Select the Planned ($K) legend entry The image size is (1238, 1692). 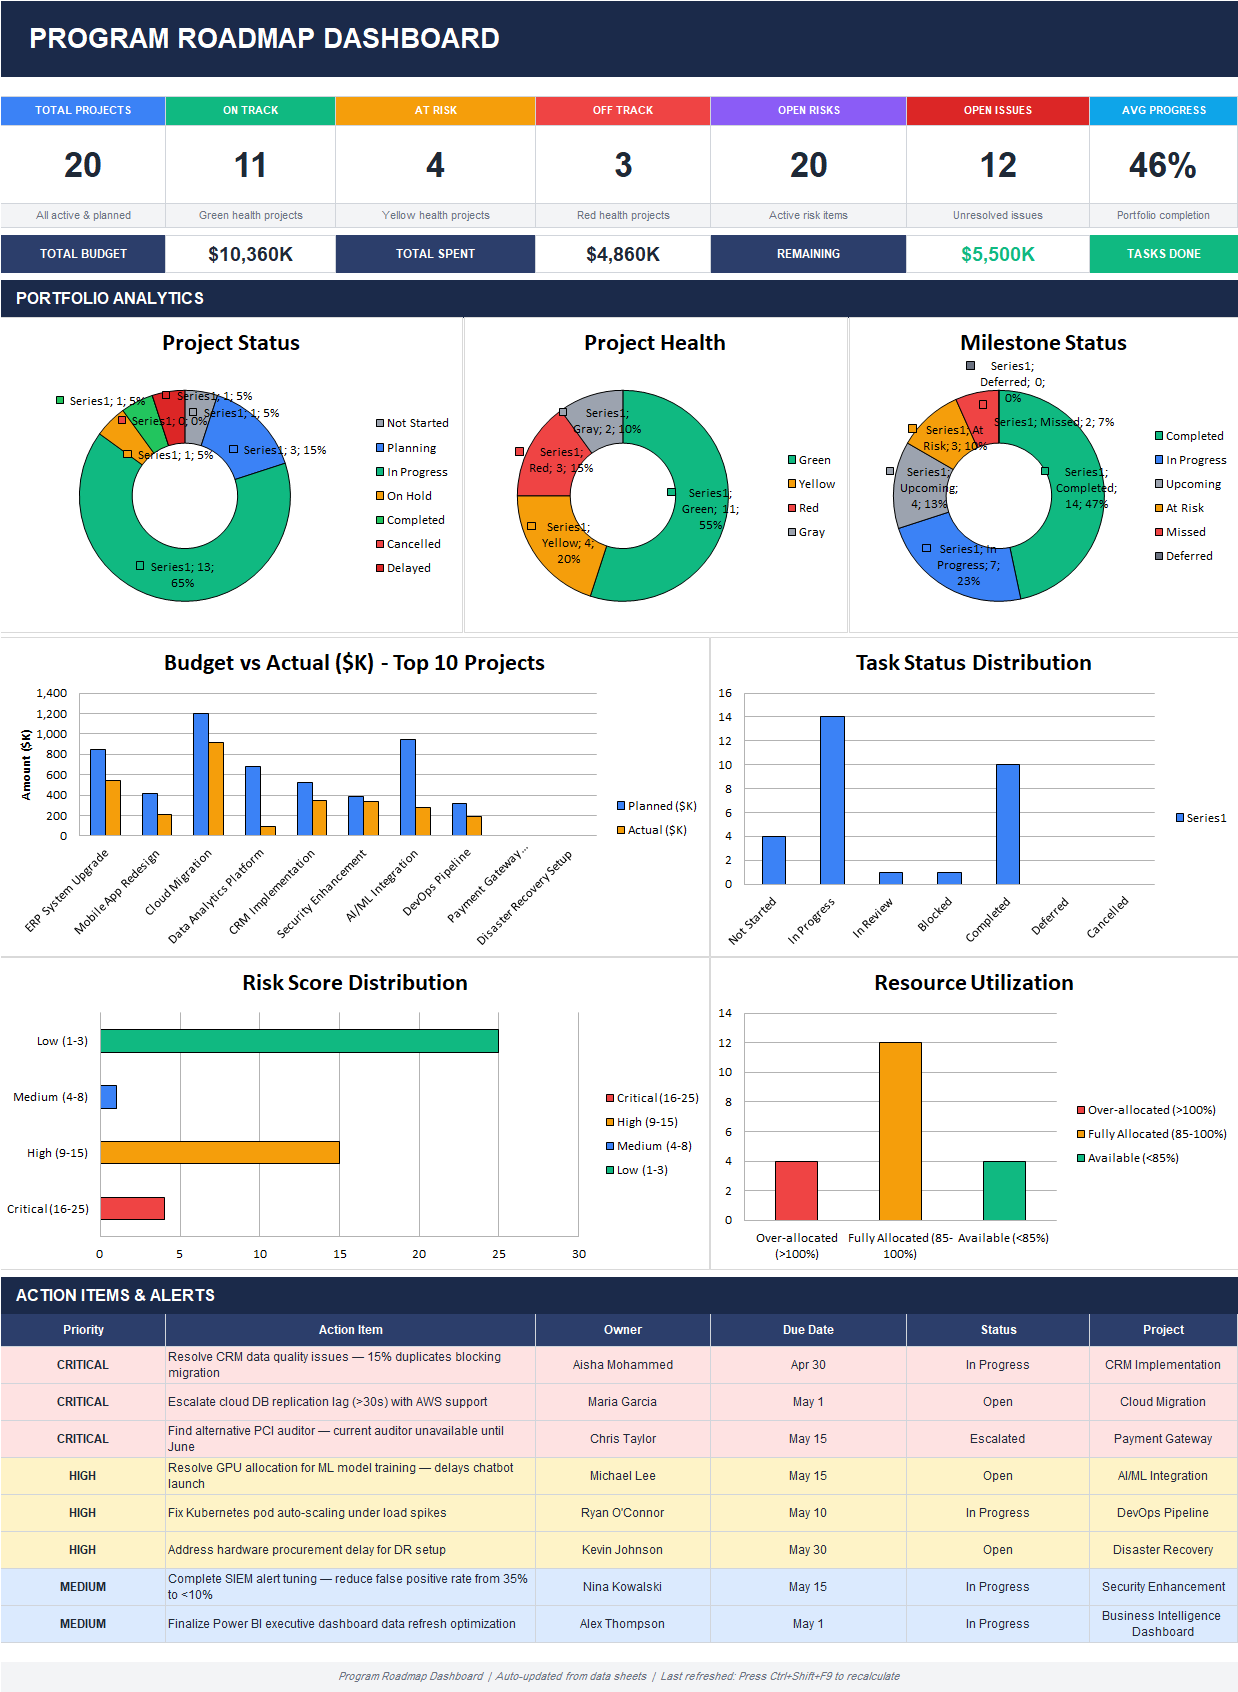[656, 806]
